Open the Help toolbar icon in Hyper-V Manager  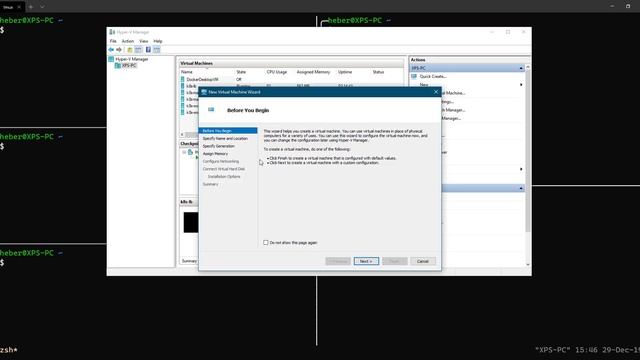(148, 50)
